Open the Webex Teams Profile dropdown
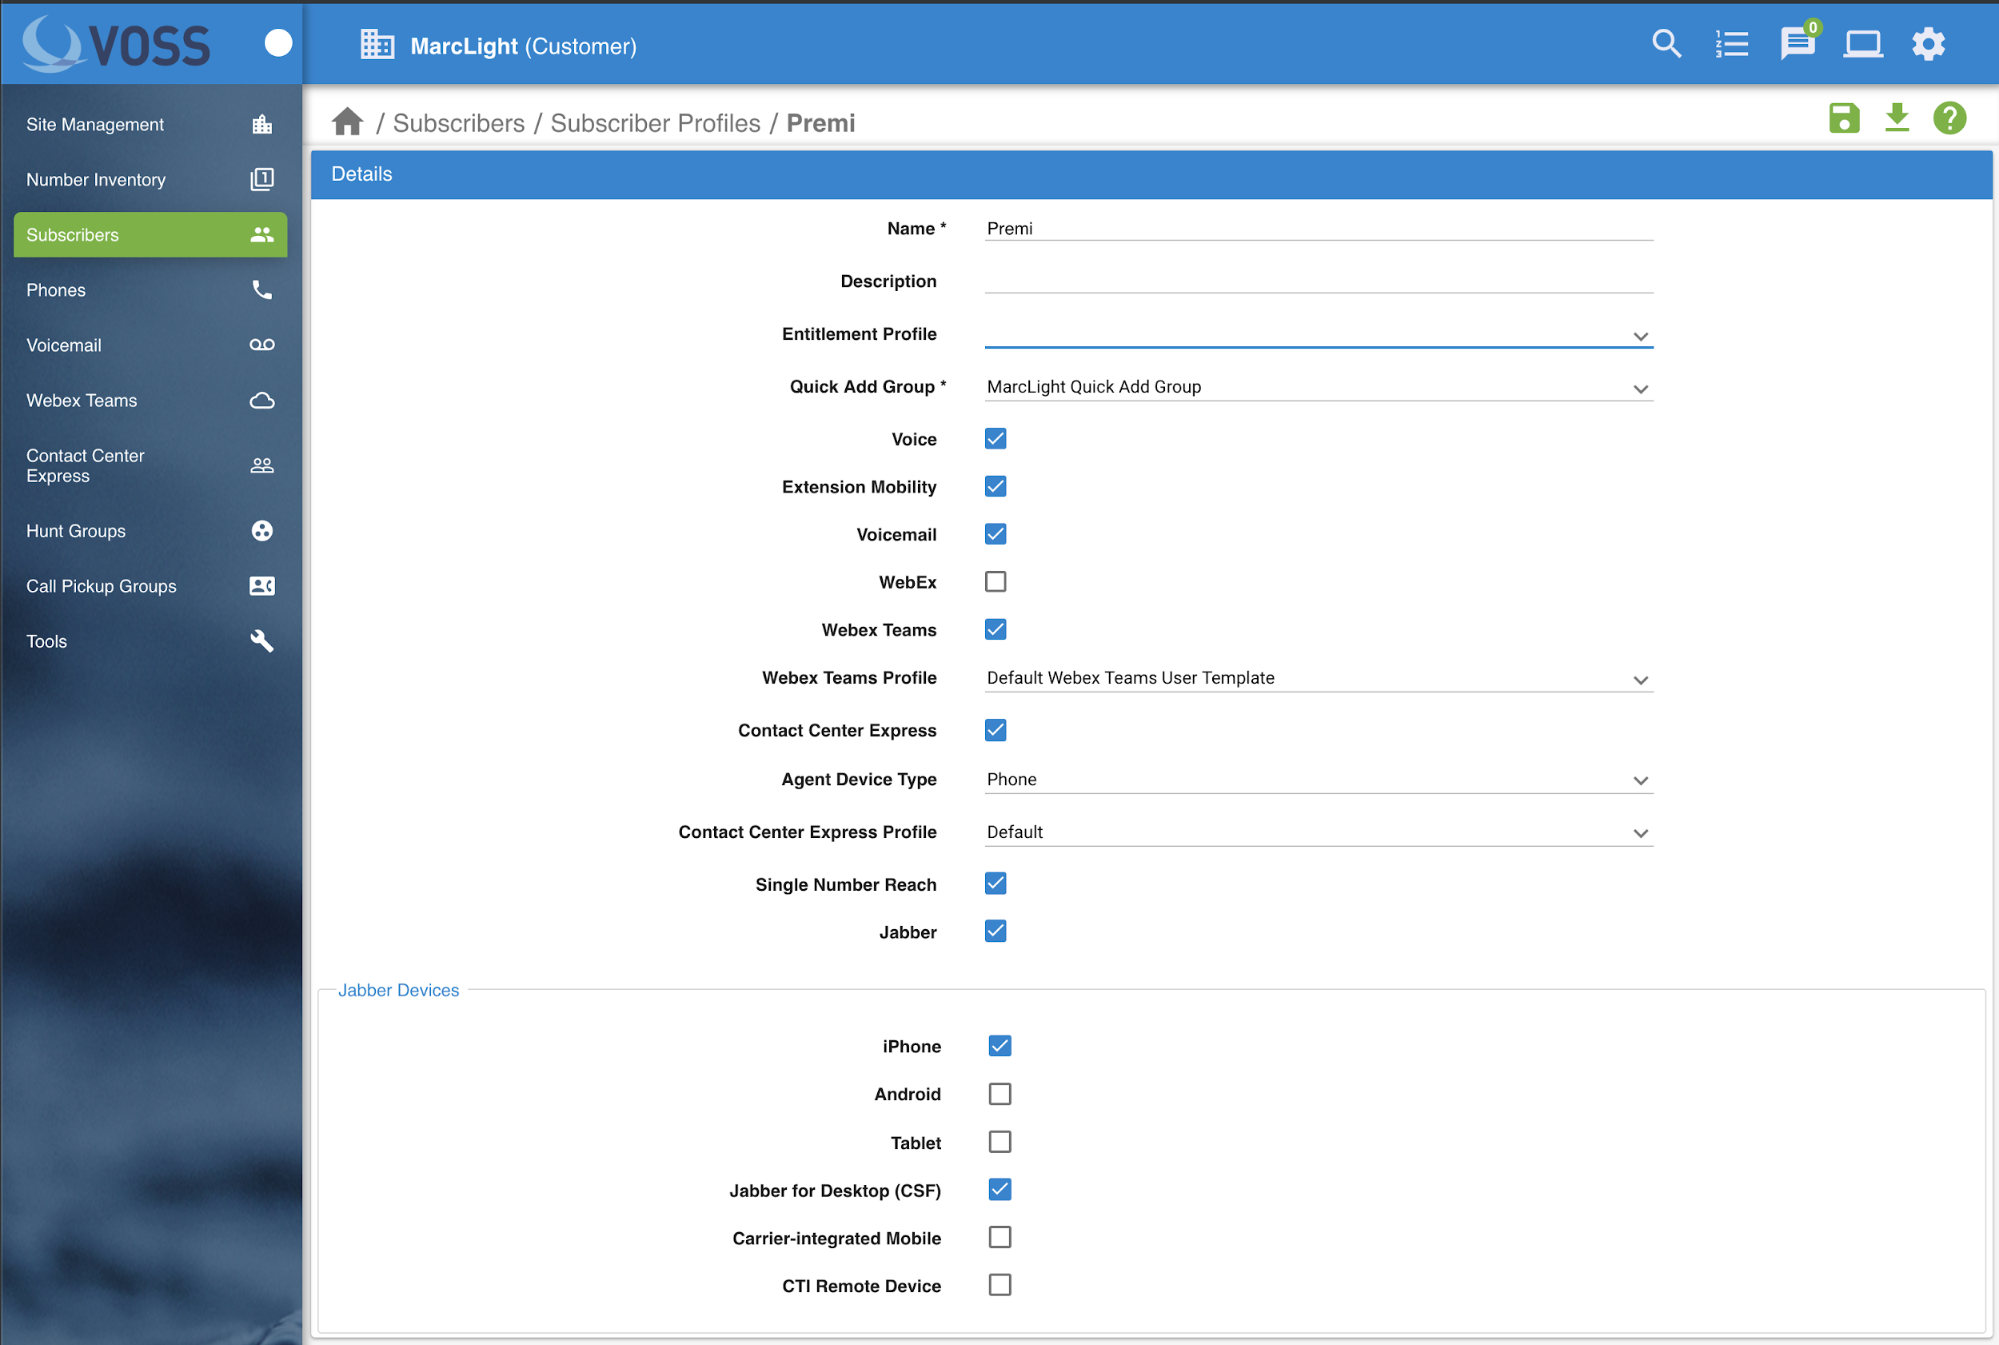Image resolution: width=1999 pixels, height=1345 pixels. coord(1318,678)
